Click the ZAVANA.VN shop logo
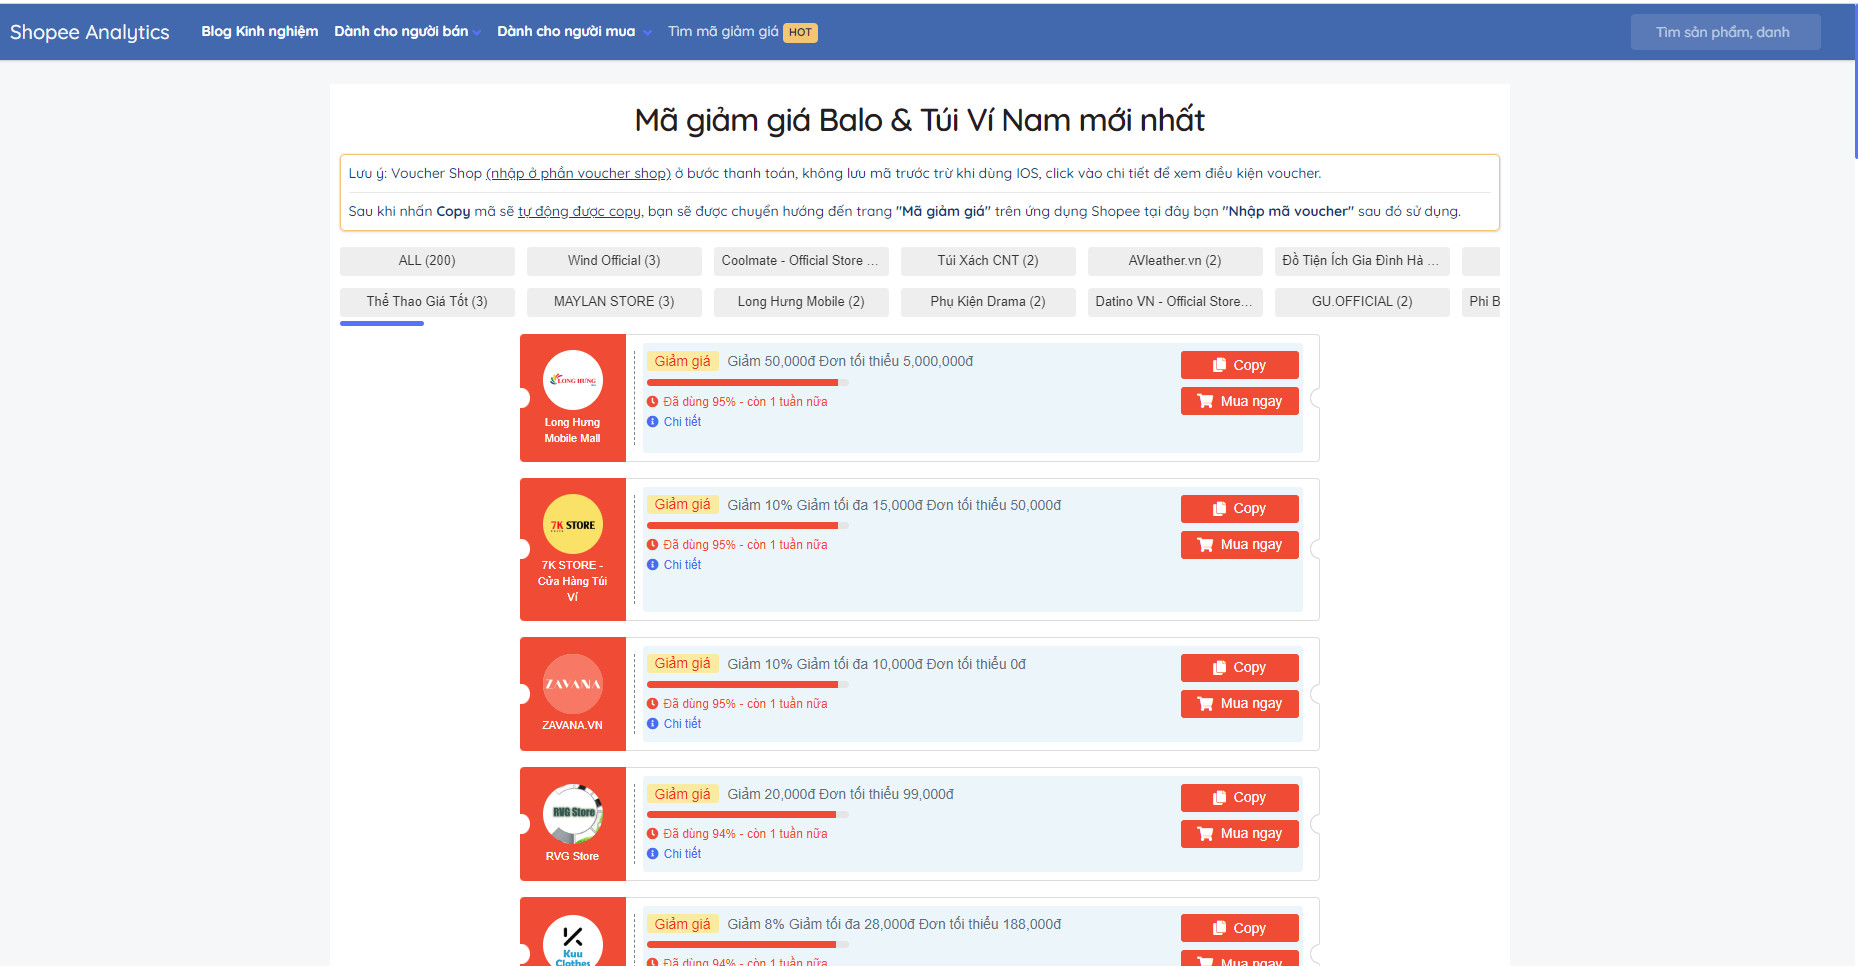Image resolution: width=1858 pixels, height=966 pixels. [572, 684]
